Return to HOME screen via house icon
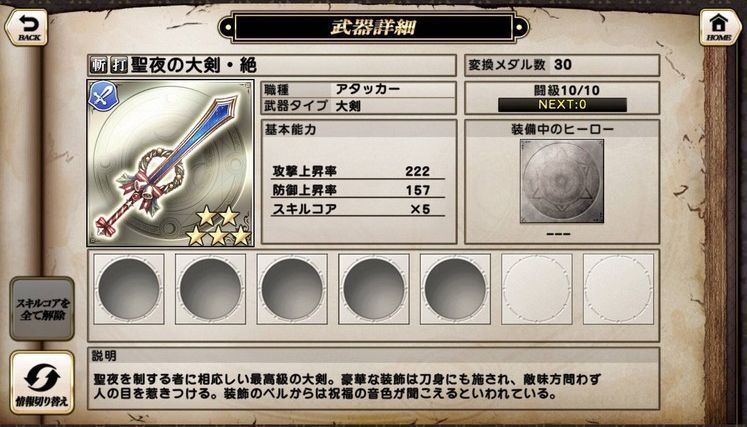 click(x=720, y=27)
